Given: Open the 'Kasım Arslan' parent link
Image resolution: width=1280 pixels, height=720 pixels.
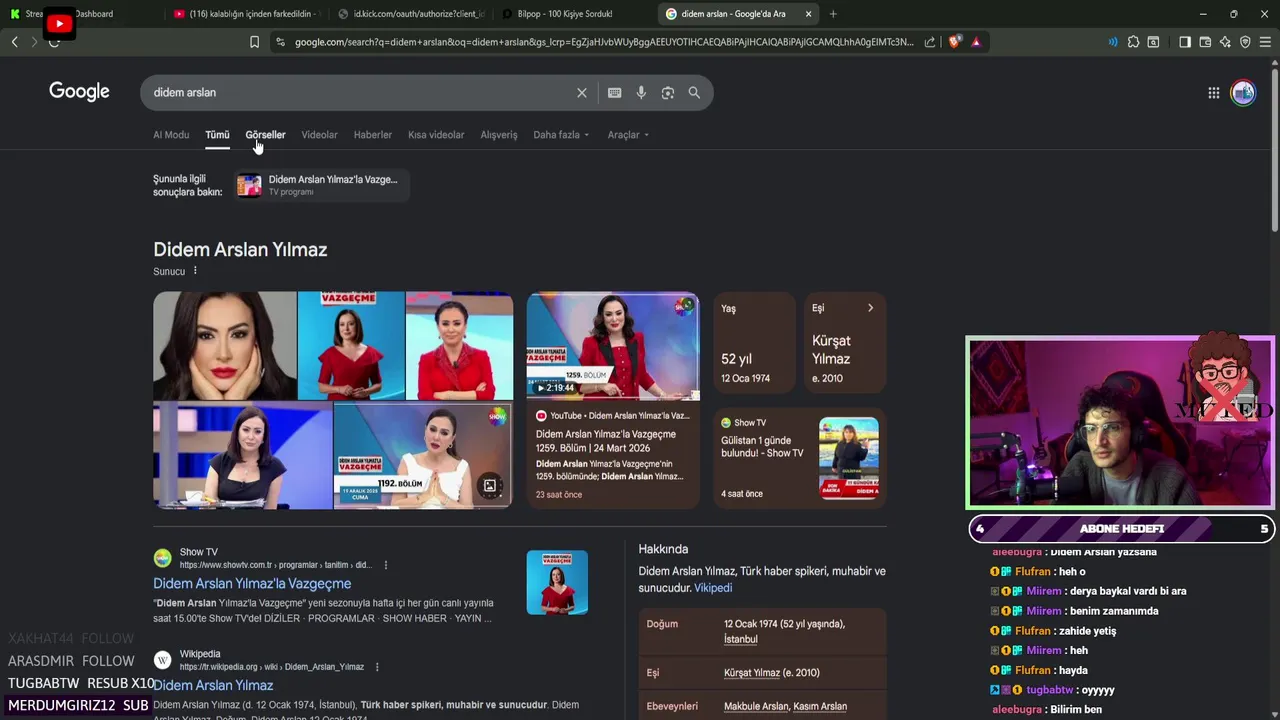Looking at the screenshot, I should [x=820, y=707].
